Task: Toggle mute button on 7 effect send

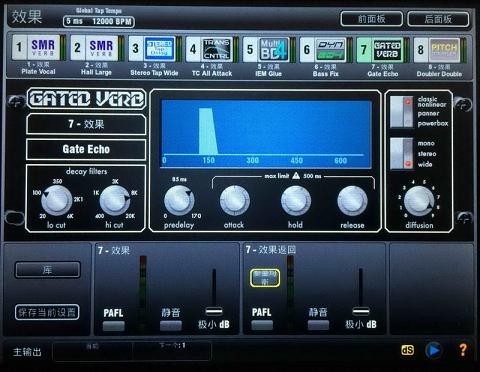Action: pyautogui.click(x=171, y=326)
